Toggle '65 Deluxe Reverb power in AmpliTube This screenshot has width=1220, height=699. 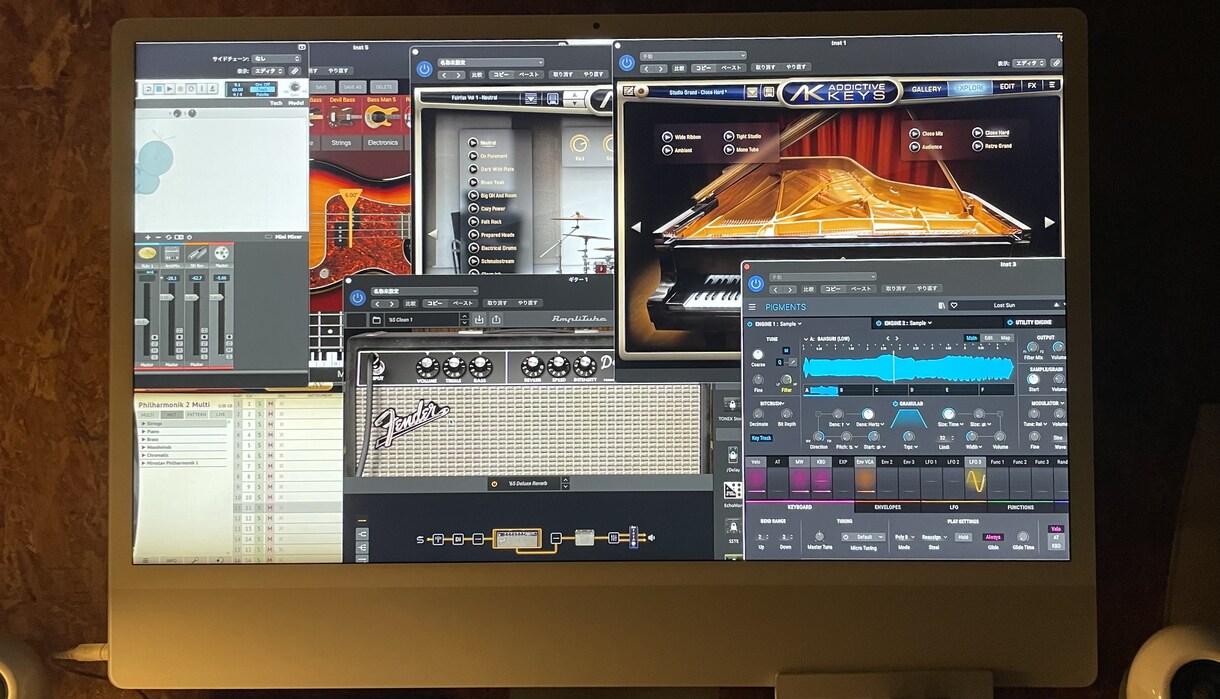494,484
